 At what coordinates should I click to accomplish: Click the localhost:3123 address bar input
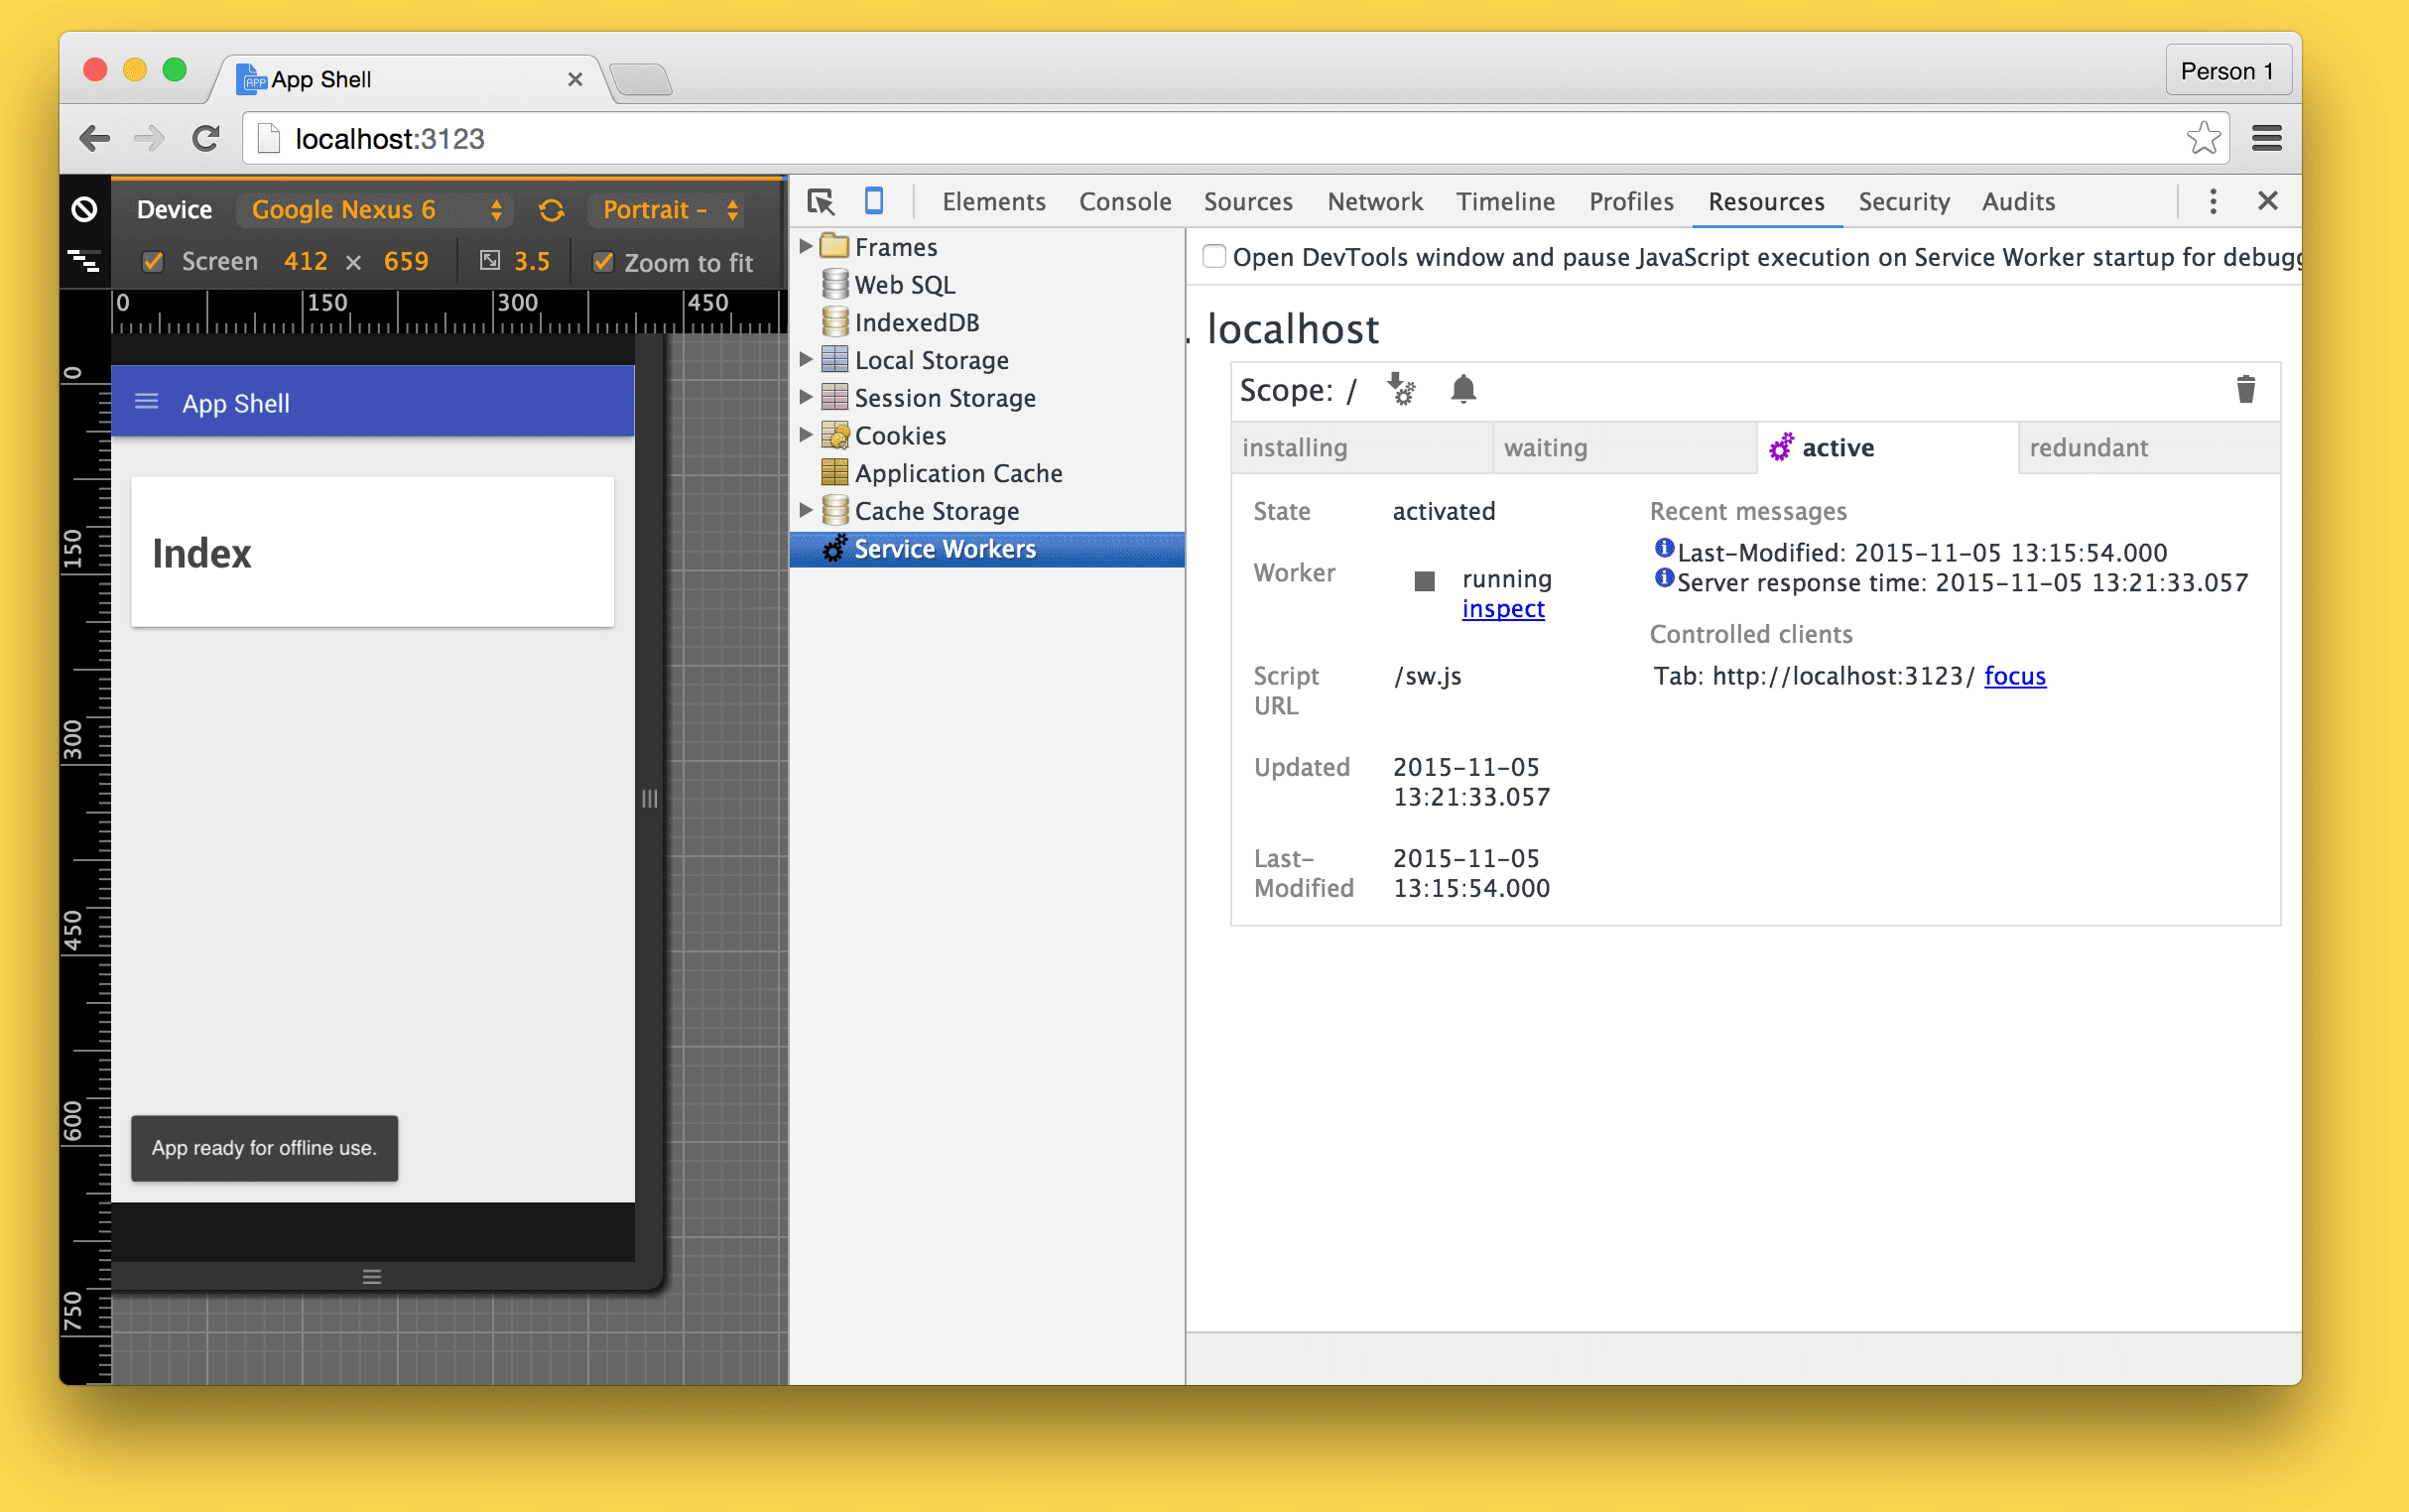[1208, 139]
